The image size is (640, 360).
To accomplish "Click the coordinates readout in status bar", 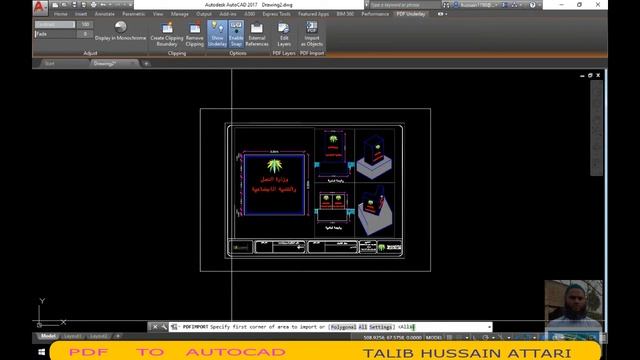I will tap(392, 338).
